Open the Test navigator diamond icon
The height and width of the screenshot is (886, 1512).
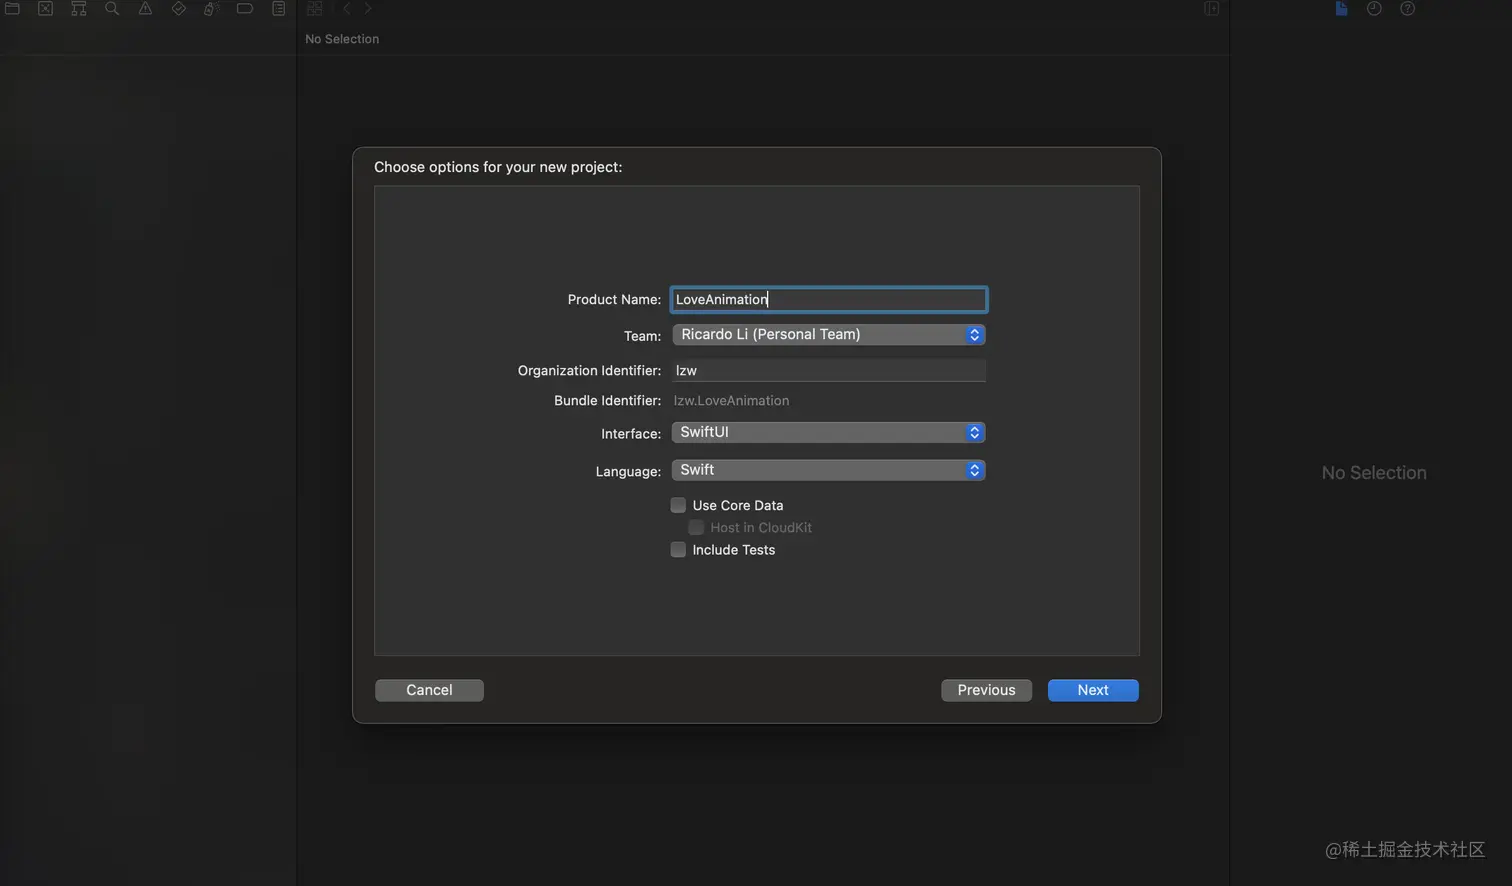[179, 9]
